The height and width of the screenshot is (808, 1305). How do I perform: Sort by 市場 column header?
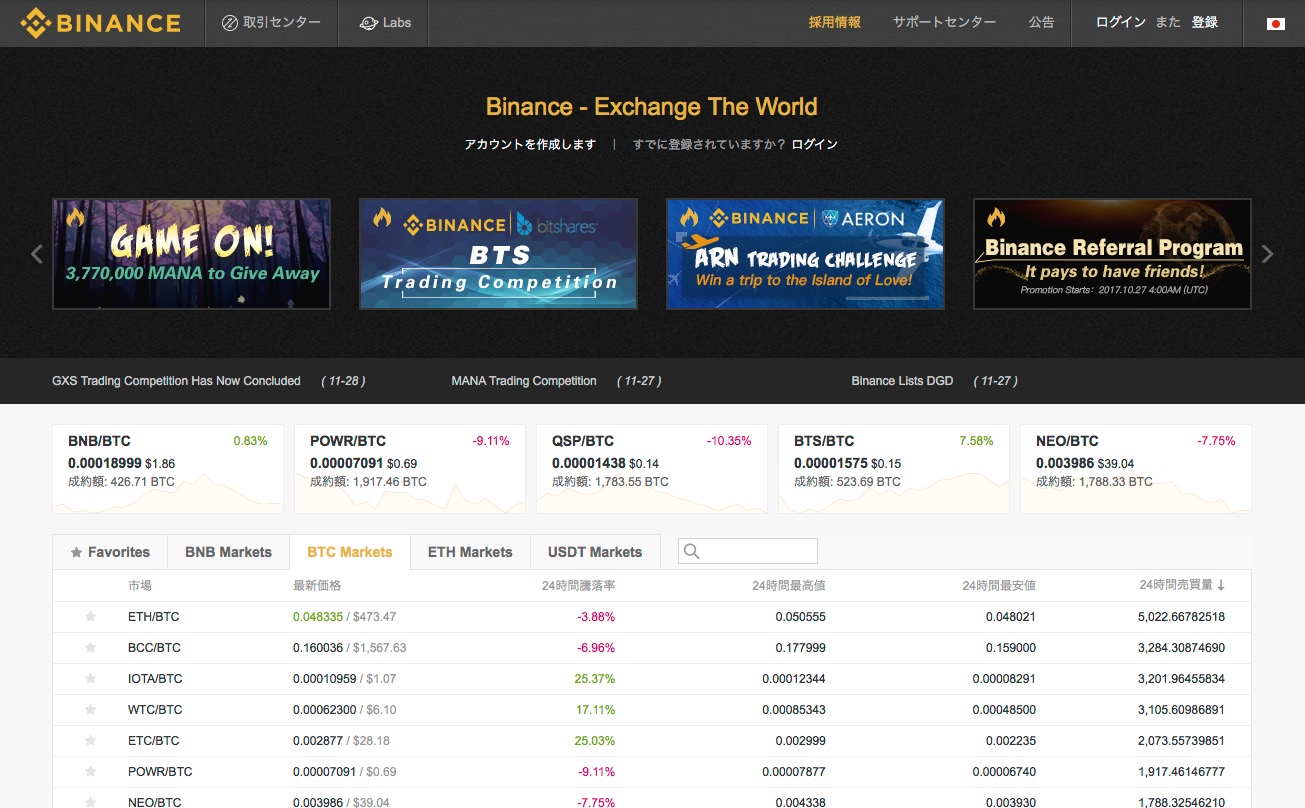pyautogui.click(x=140, y=585)
